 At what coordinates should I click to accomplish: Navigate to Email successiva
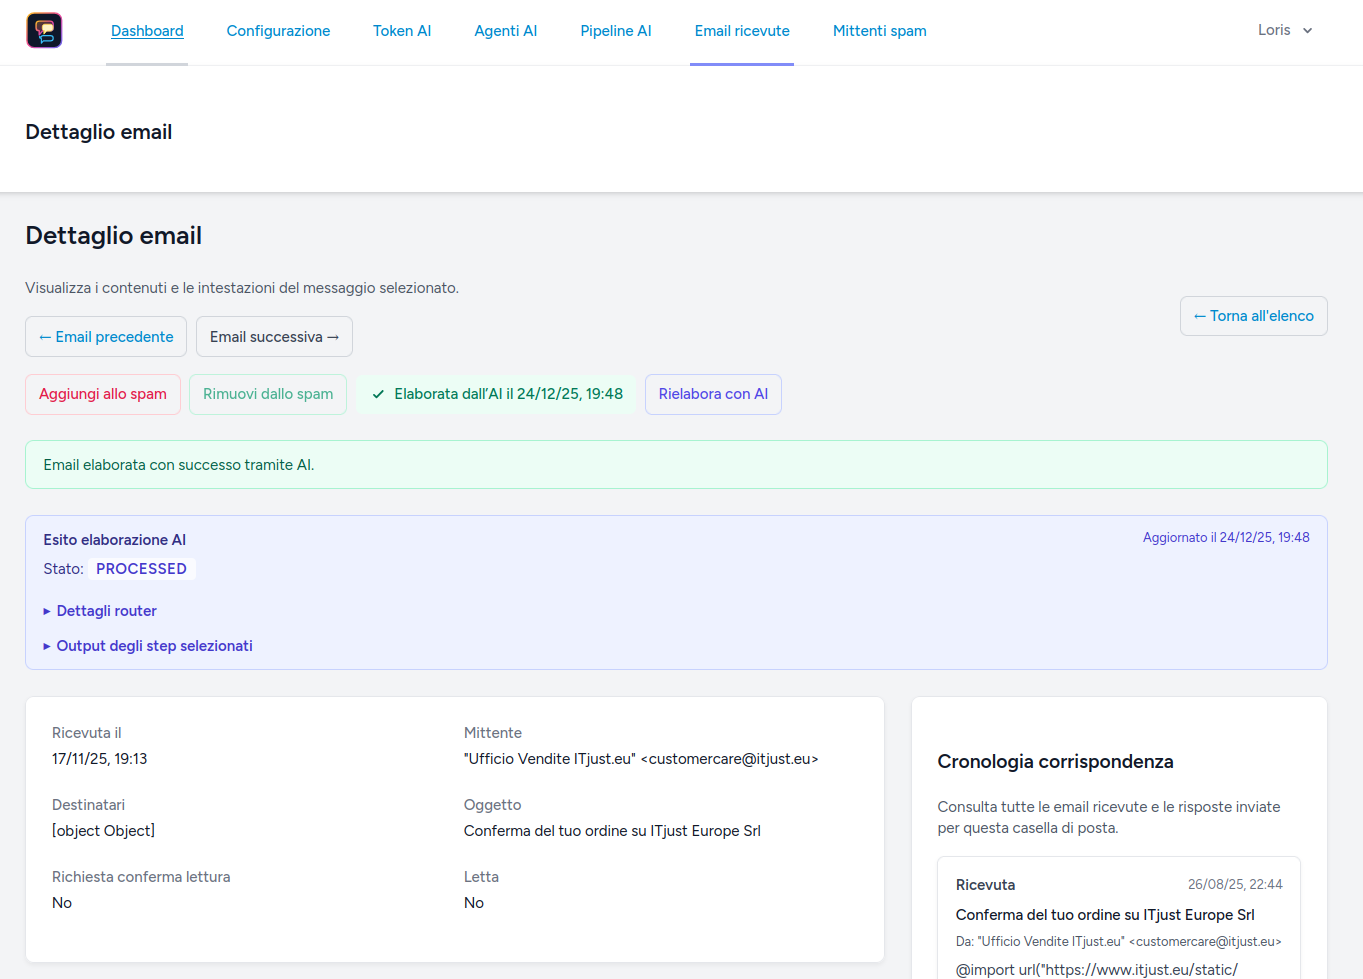click(274, 337)
